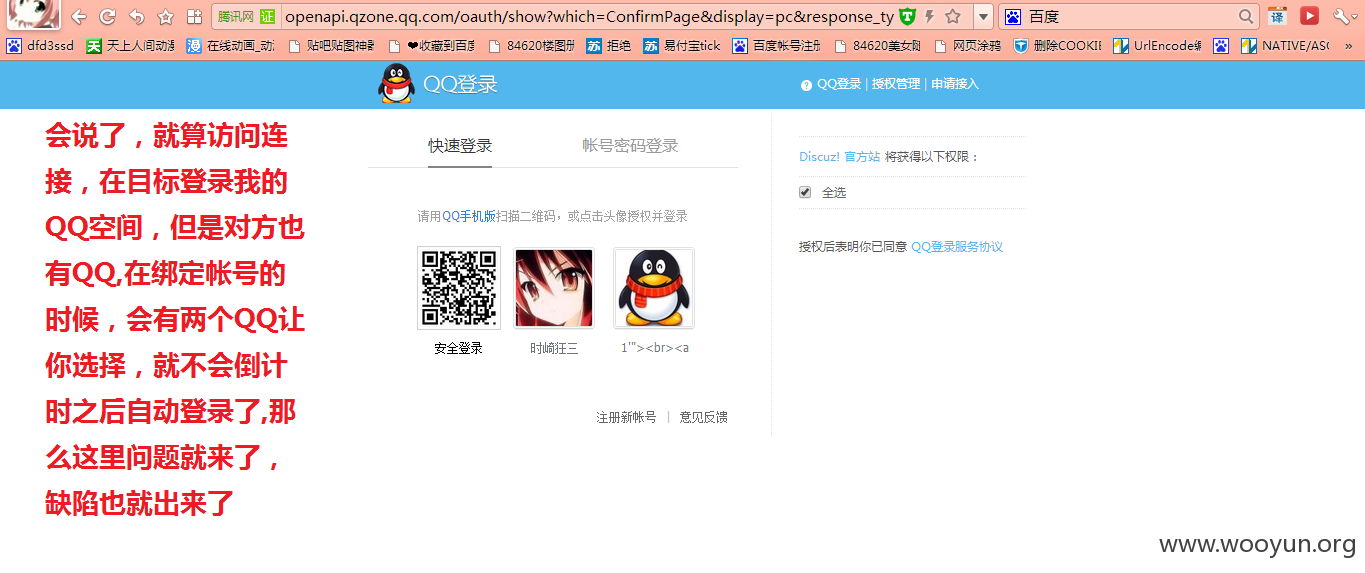Open the 拒绝 bookmark
The width and height of the screenshot is (1365, 573).
point(609,46)
